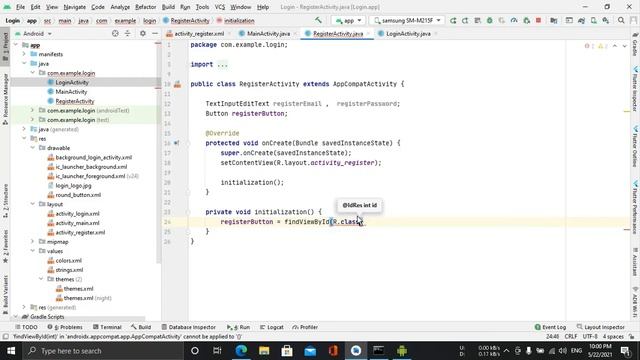Open the app run configuration dropdown
This screenshot has height=360, width=640.
349,20
